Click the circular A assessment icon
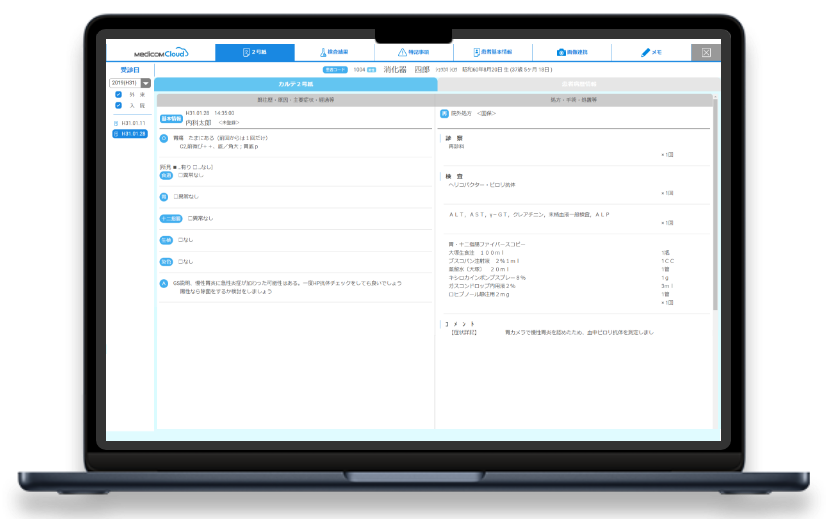826x519 pixels. pos(164,283)
